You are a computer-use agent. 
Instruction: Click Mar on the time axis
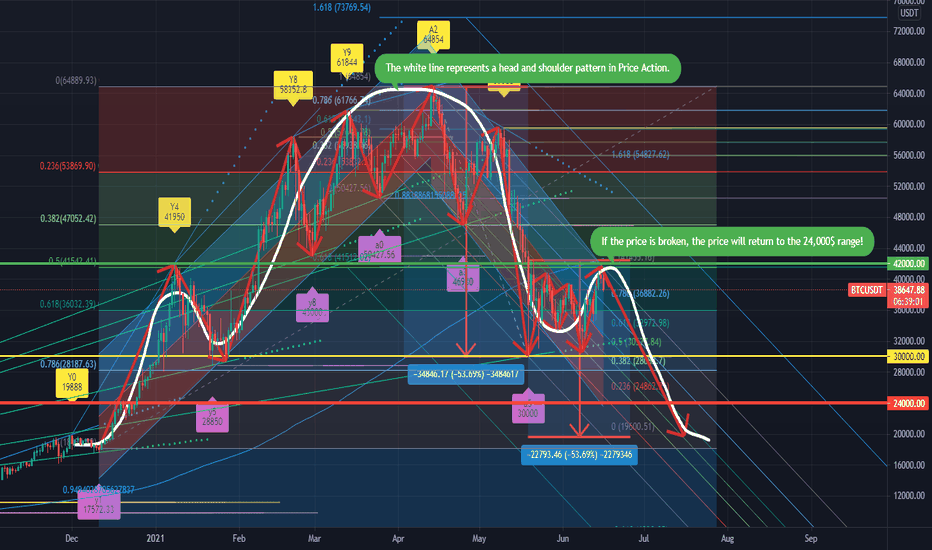(314, 539)
